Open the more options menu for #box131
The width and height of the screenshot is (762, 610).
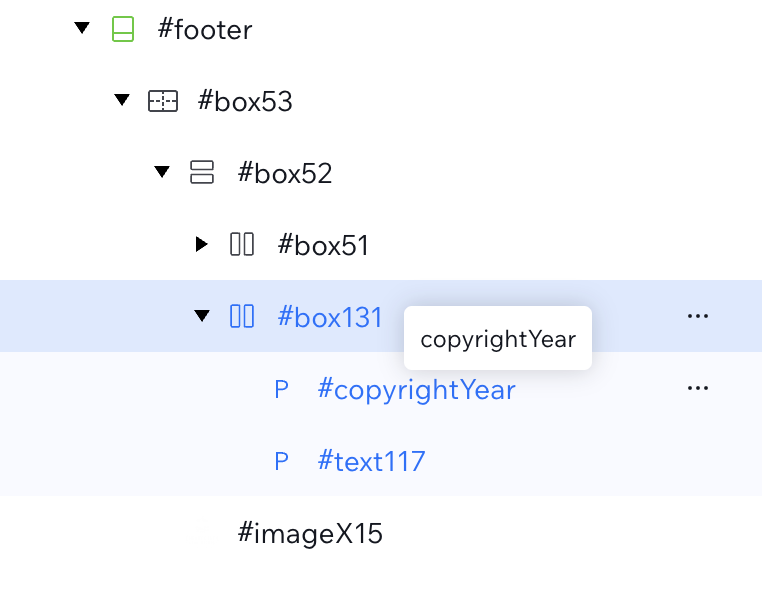click(x=697, y=316)
